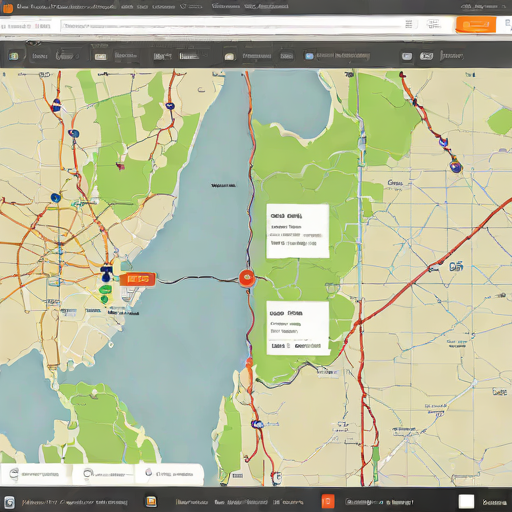Open the list icon inside the search field

409,24
